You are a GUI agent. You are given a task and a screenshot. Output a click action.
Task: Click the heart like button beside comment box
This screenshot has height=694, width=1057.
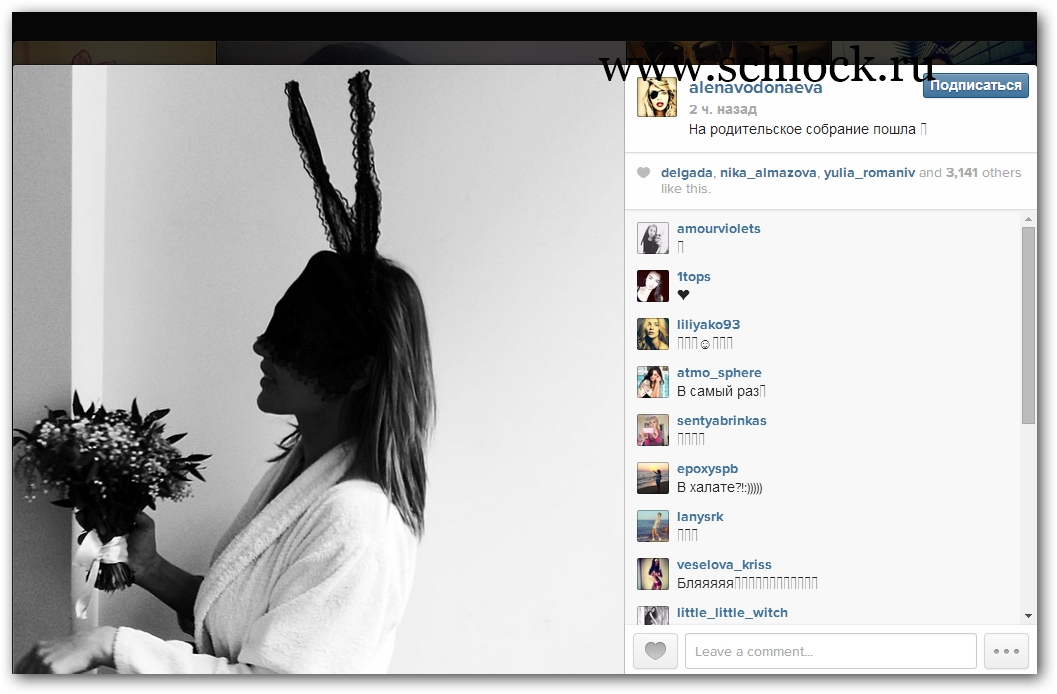coord(655,651)
